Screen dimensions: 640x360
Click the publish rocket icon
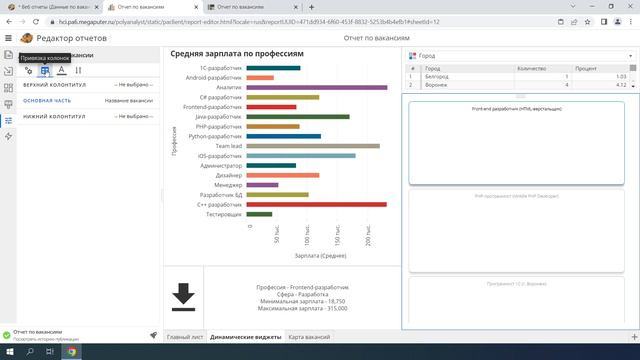pyautogui.click(x=153, y=335)
